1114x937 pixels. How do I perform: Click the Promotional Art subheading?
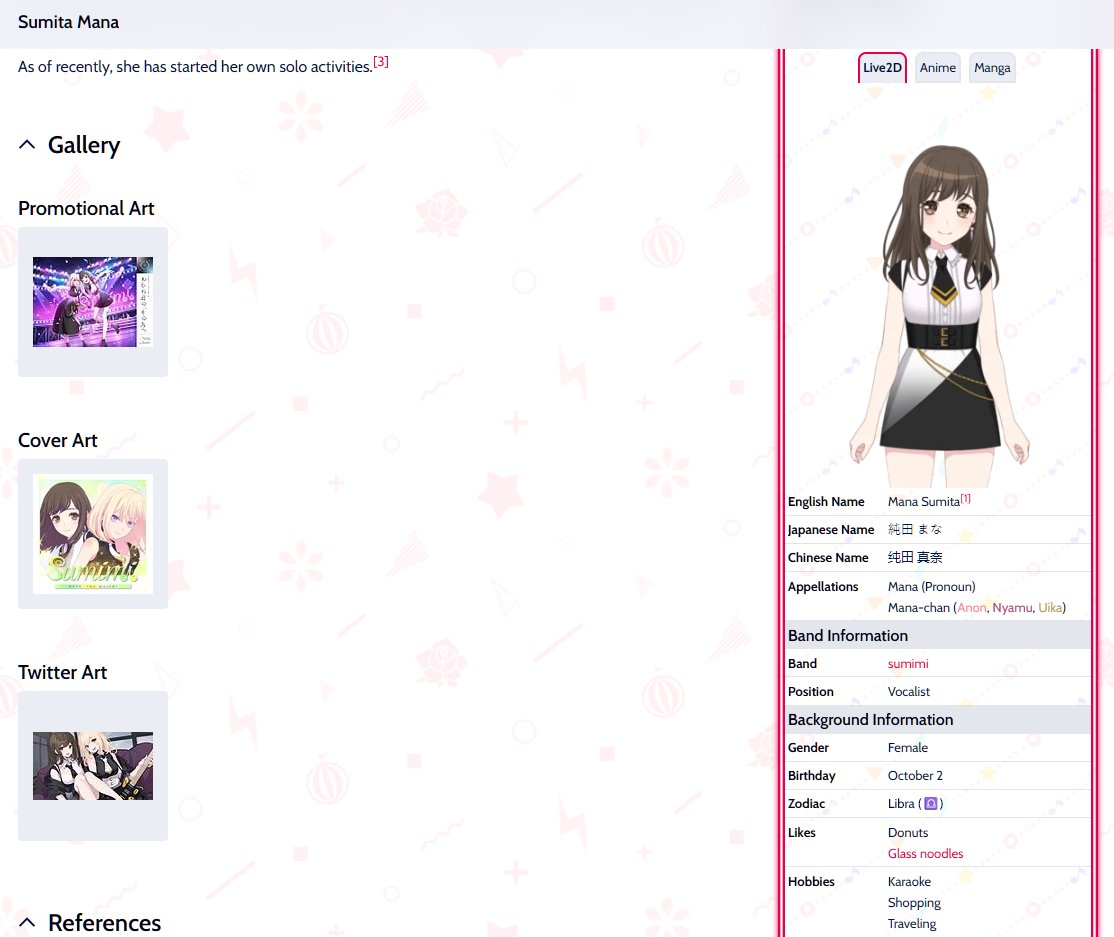click(x=86, y=208)
